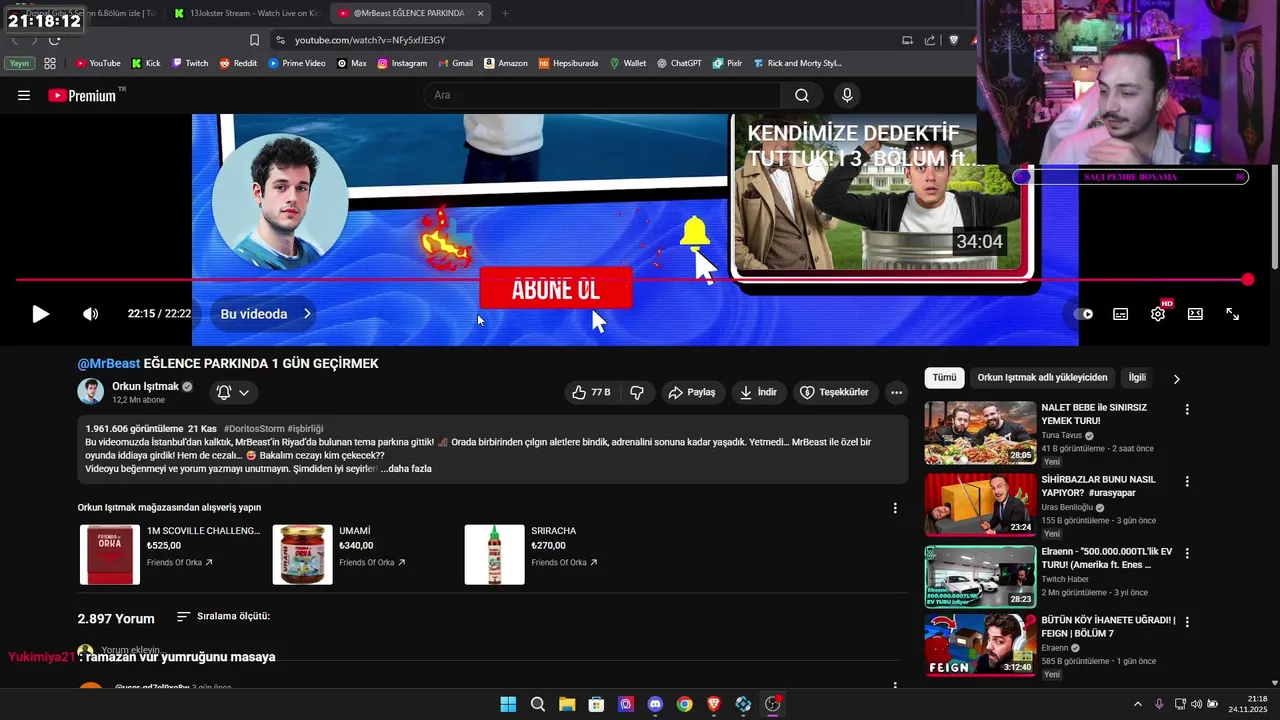Viewport: 1280px width, 720px height.
Task: Bookmark this page with bookmark icon
Action: click(x=254, y=40)
